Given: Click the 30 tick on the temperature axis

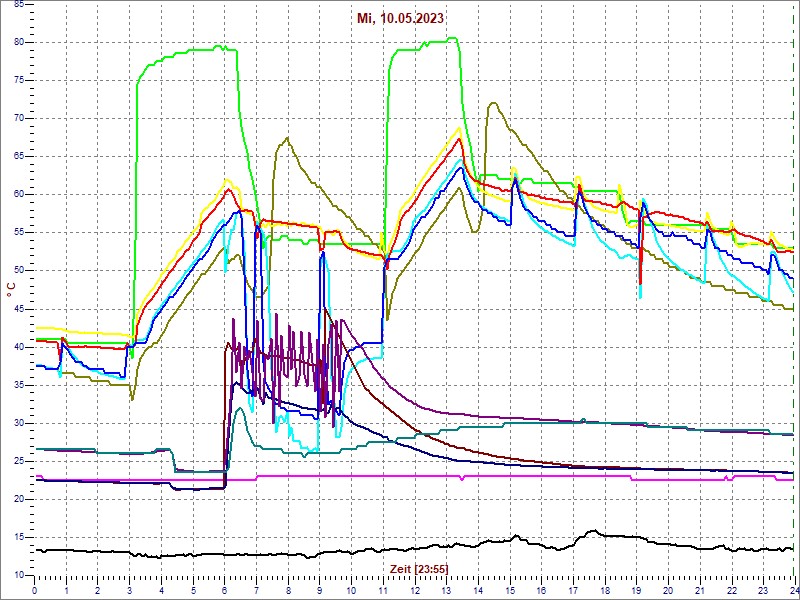Looking at the screenshot, I should 18,423.
